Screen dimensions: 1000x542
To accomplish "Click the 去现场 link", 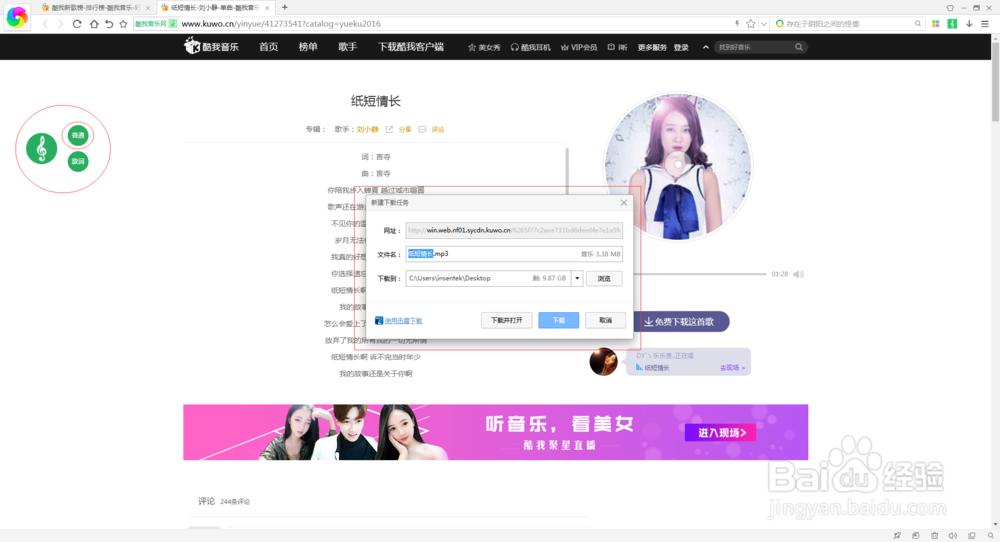I will point(732,368).
